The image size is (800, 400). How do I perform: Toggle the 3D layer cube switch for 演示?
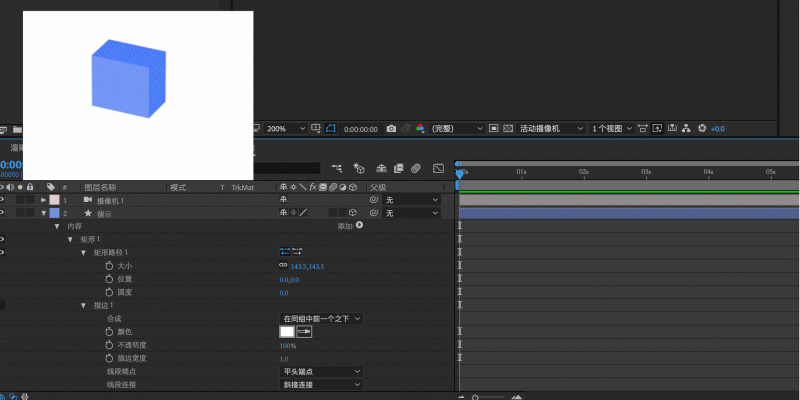(x=353, y=213)
